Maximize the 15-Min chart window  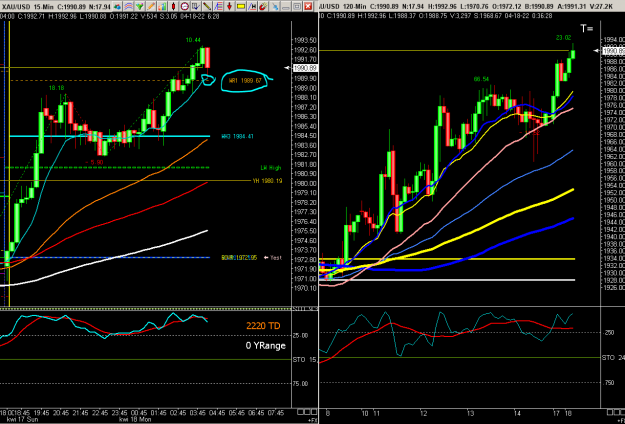tap(297, 6)
